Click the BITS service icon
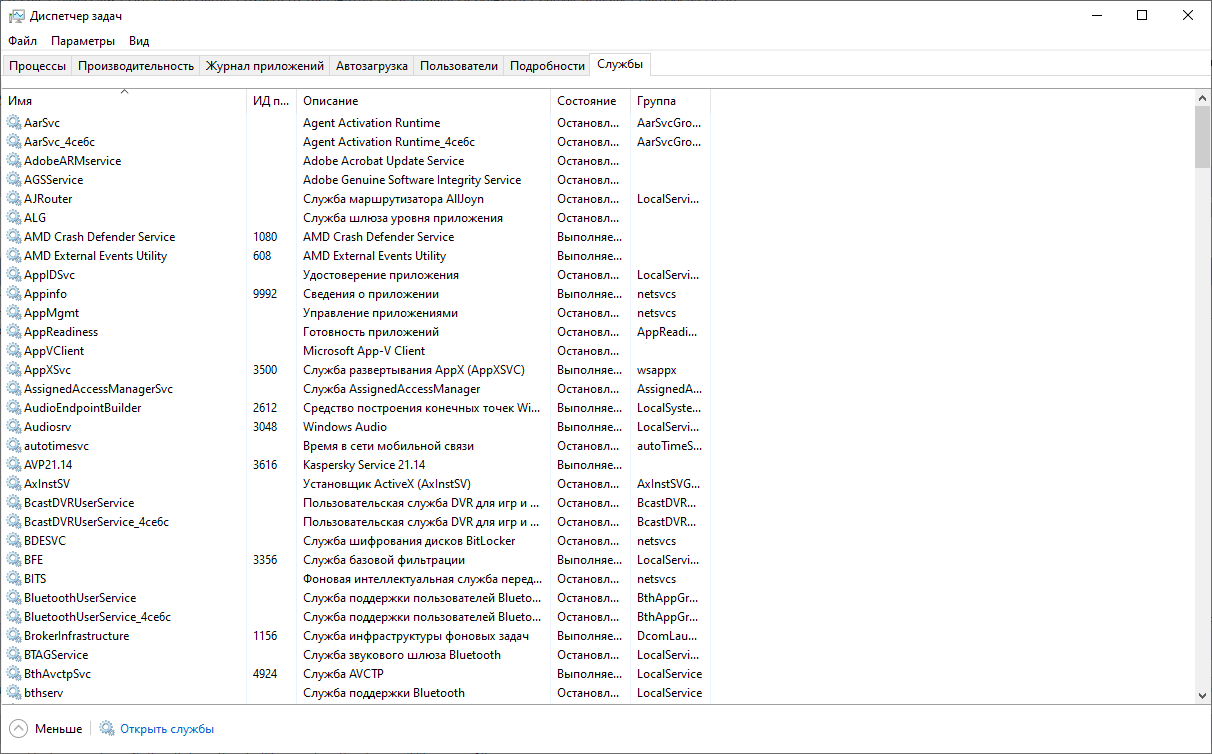 point(14,579)
